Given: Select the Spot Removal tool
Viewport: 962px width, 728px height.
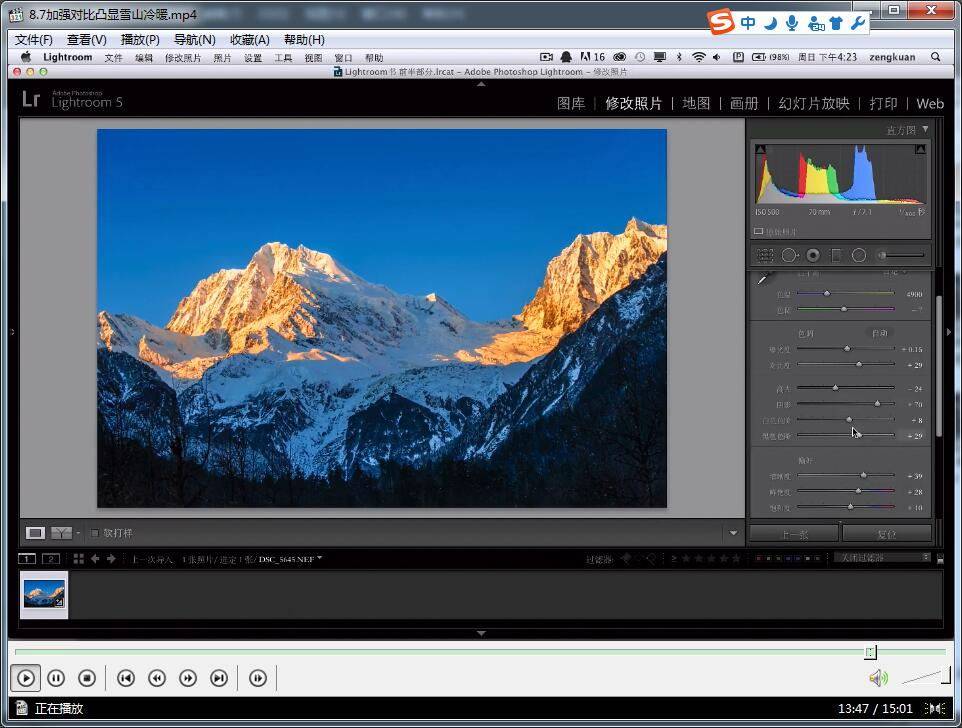Looking at the screenshot, I should click(790, 255).
